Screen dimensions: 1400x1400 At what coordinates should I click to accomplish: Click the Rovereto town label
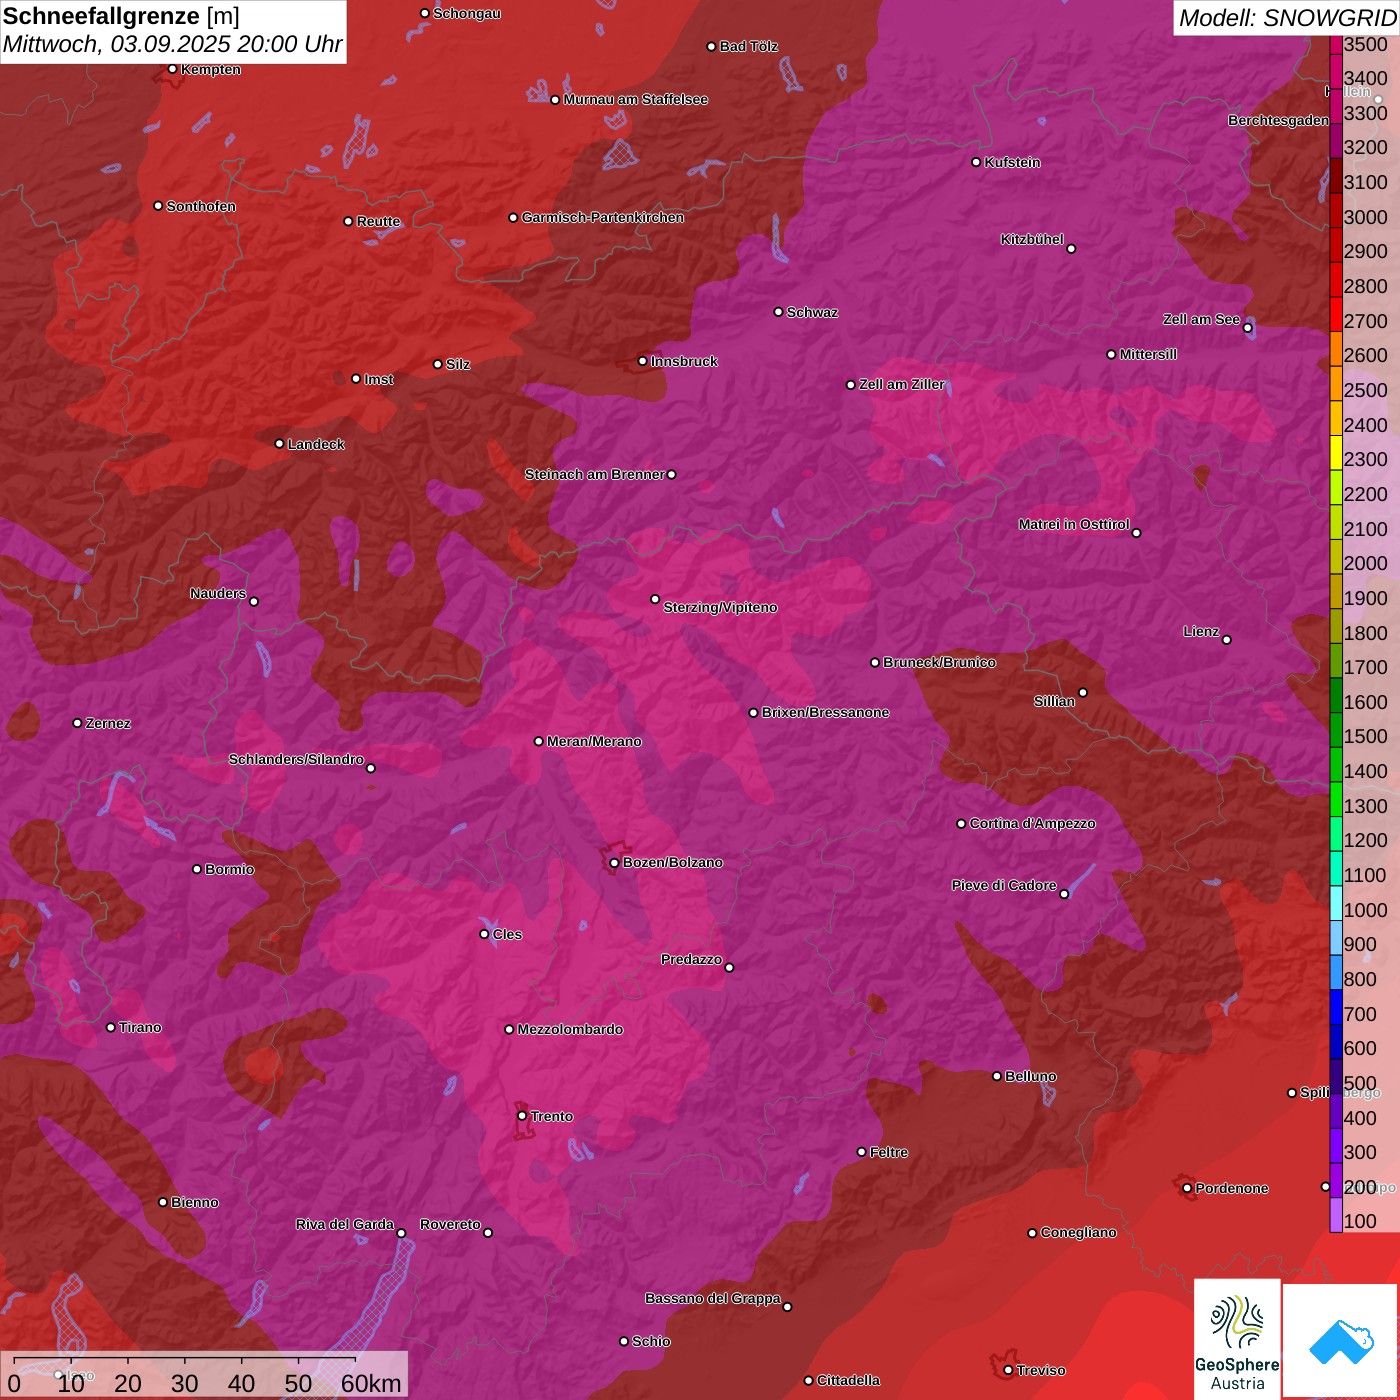click(450, 1224)
